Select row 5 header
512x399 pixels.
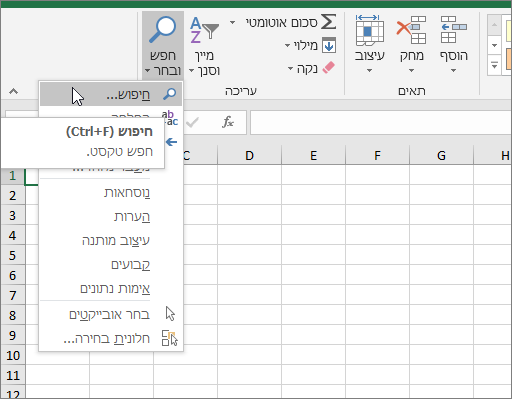(13, 255)
